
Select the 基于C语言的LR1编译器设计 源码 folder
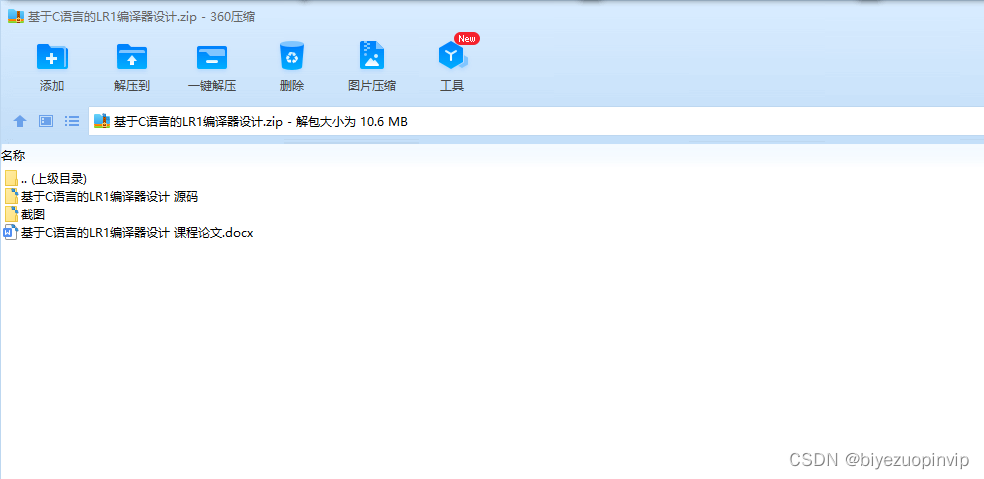click(x=101, y=196)
